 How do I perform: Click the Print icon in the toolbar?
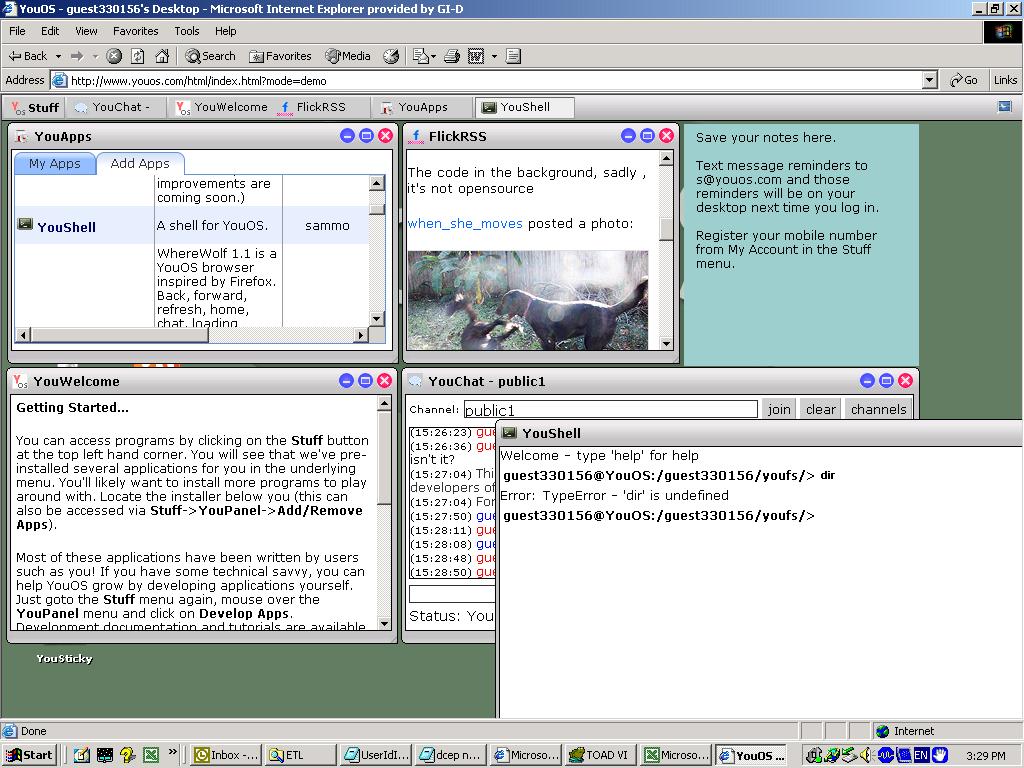coord(452,56)
